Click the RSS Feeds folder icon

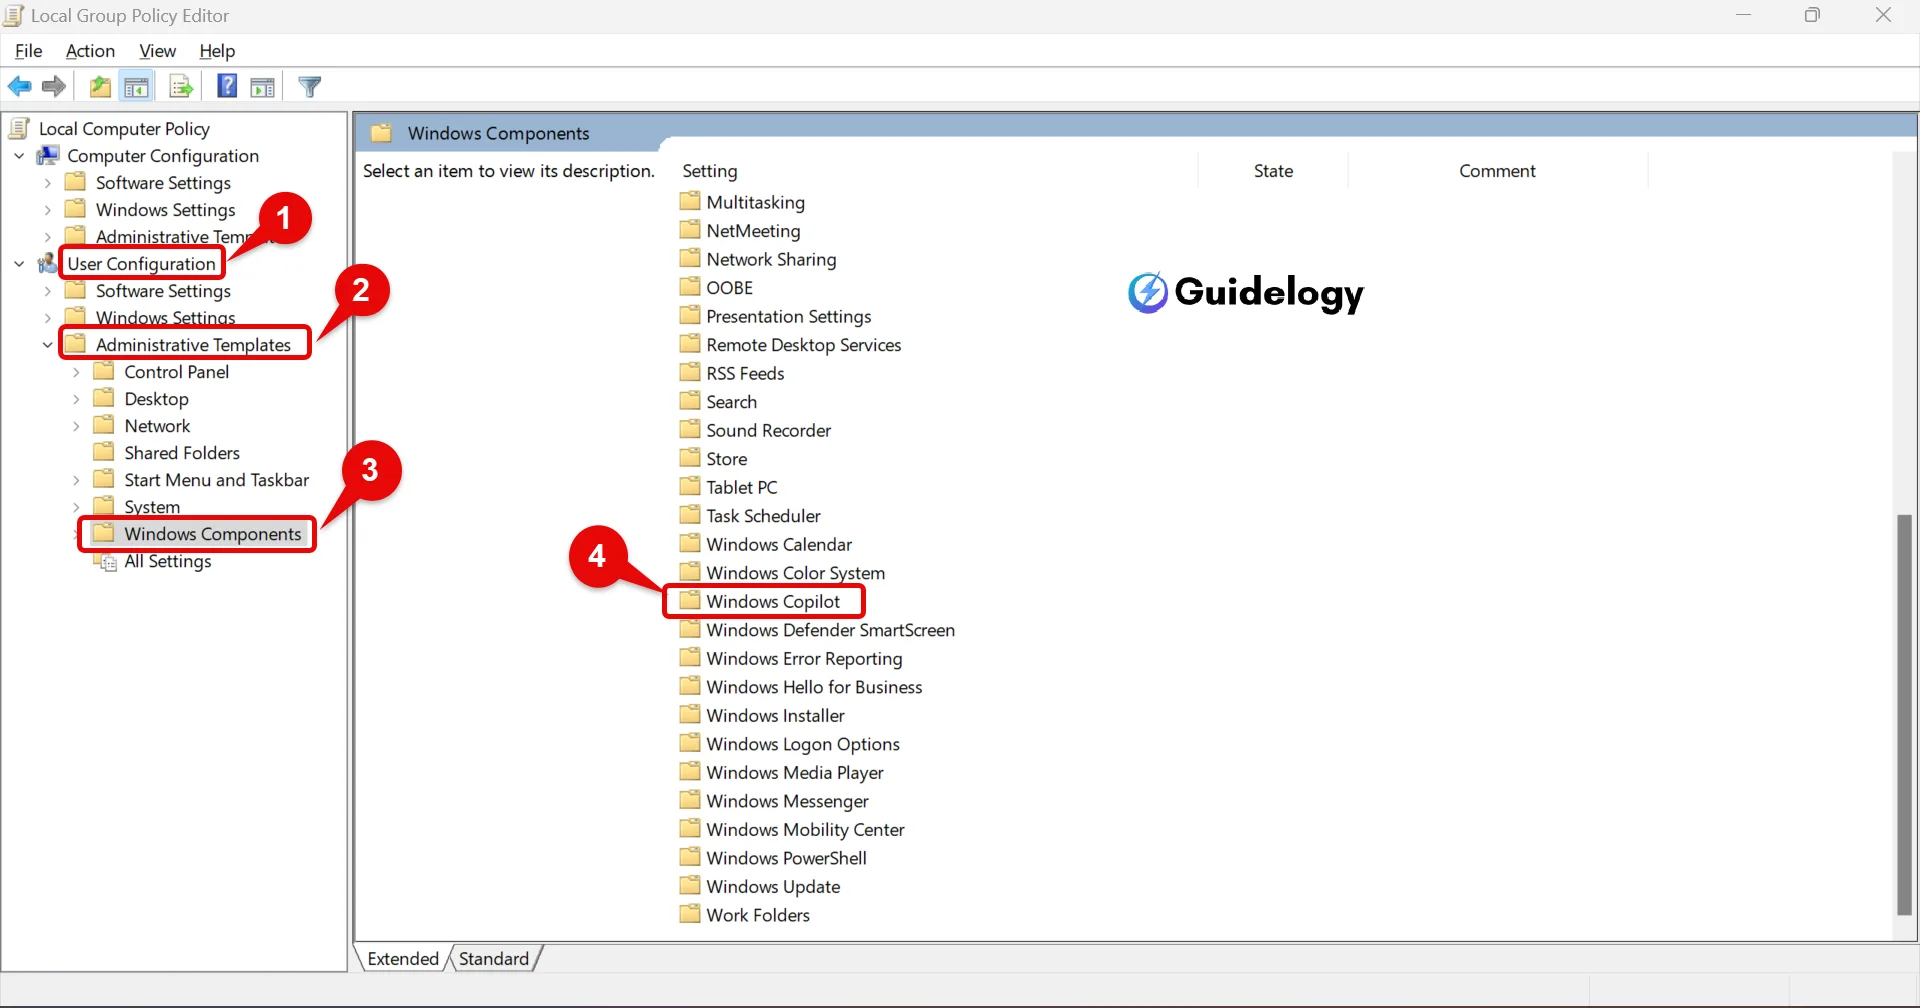(690, 372)
